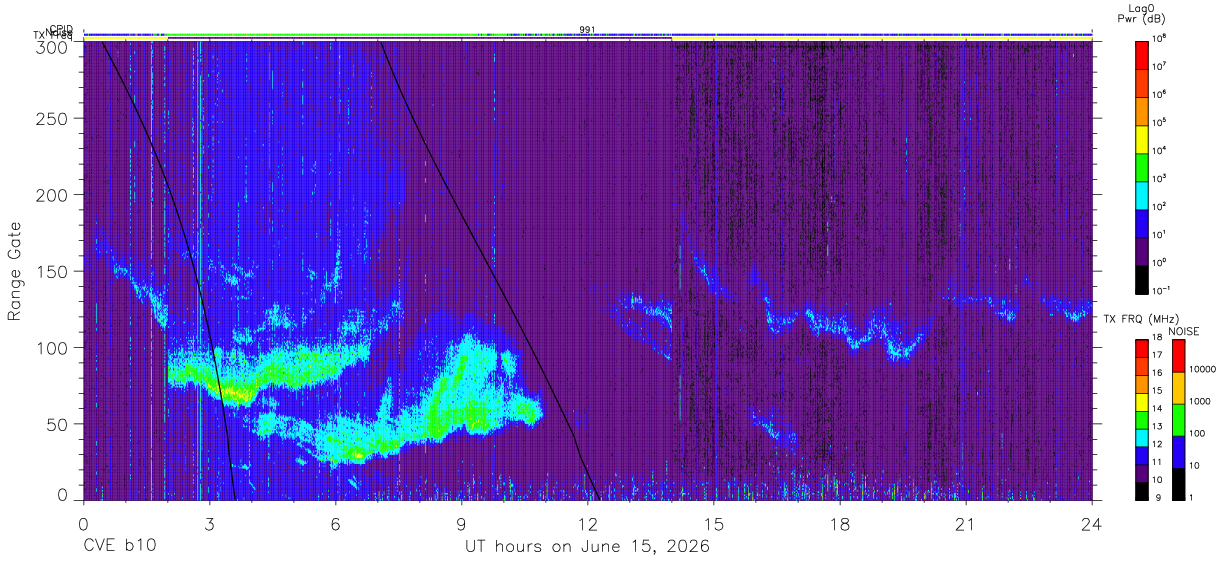
Task: Click the '3' tick on the UT hours axis
Action: coord(209,524)
